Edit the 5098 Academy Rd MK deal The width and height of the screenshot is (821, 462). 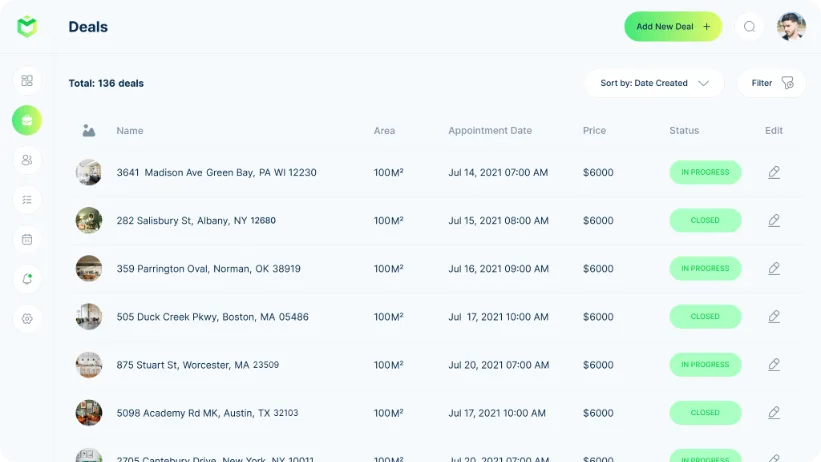click(x=774, y=413)
